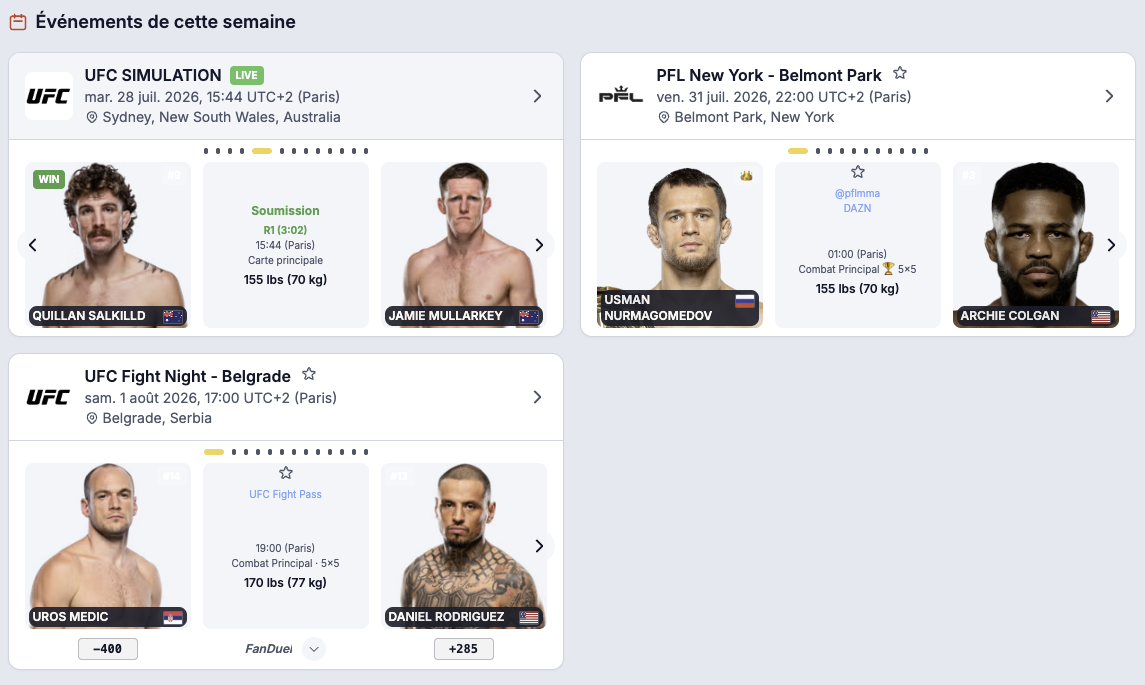Open the @pflmma broadcast link

point(857,194)
